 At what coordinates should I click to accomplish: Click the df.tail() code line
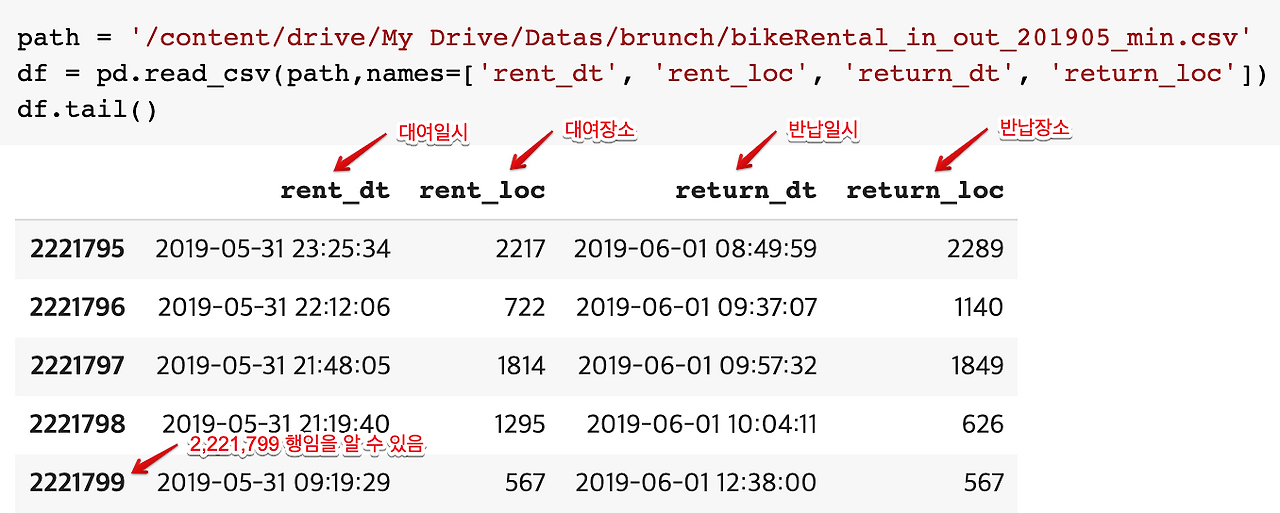(88, 108)
